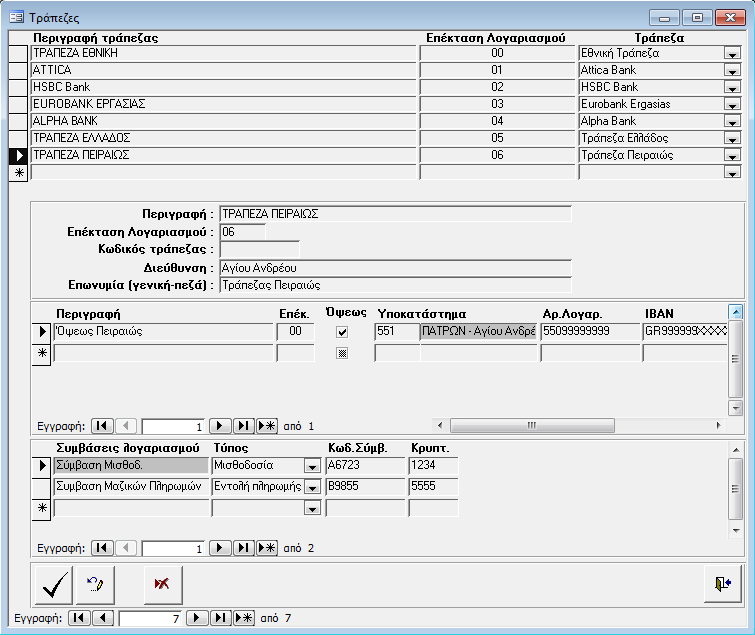
Task: Click the red X delete record button
Action: [163, 585]
